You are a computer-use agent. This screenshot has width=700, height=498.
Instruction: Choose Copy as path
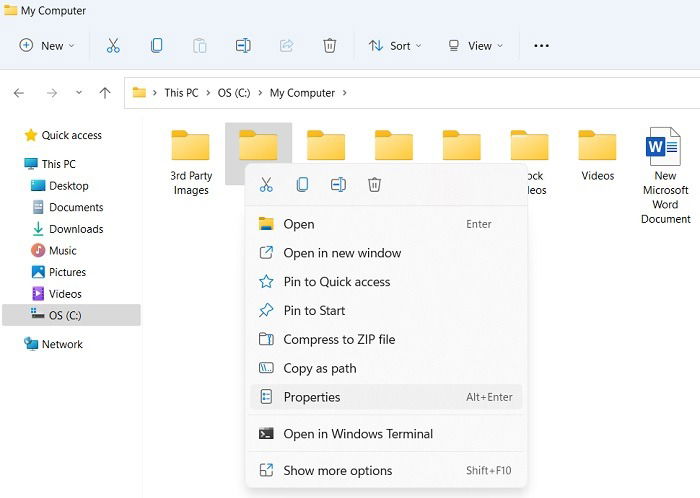click(386, 368)
